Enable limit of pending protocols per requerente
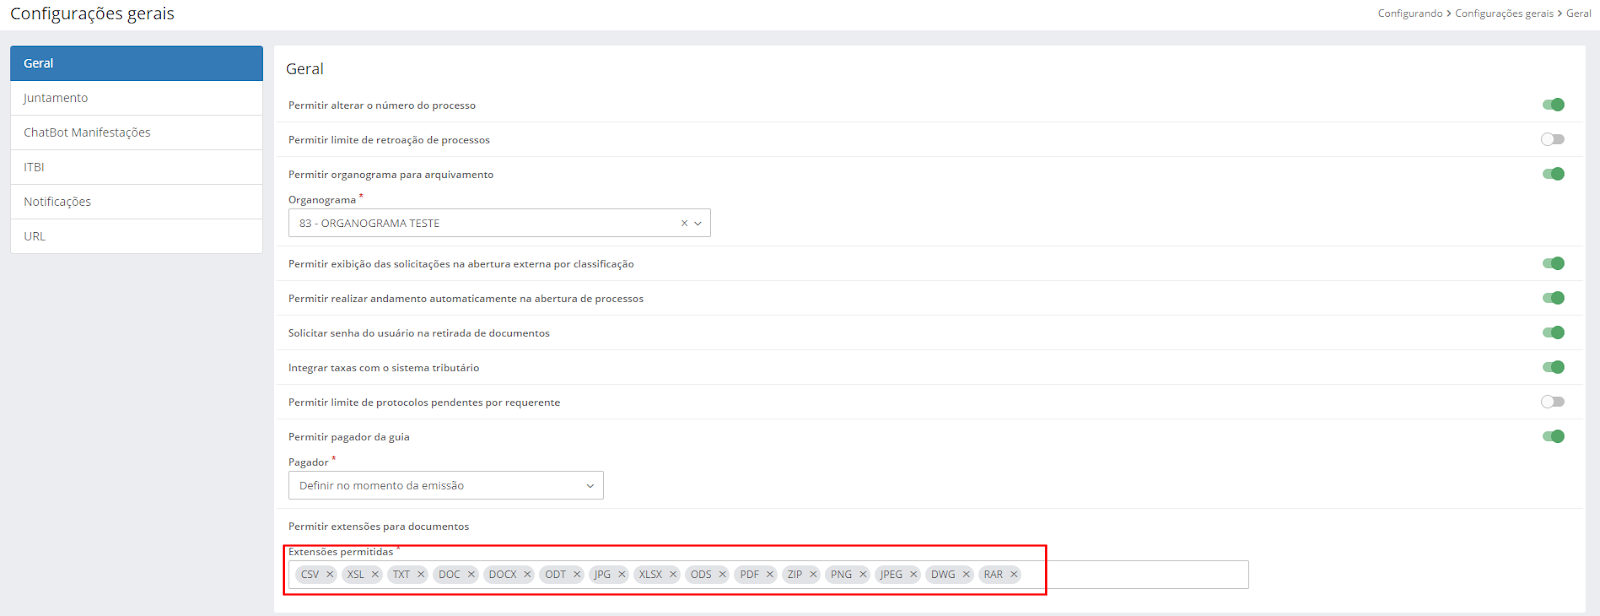Image resolution: width=1600 pixels, height=616 pixels. pos(1552,402)
